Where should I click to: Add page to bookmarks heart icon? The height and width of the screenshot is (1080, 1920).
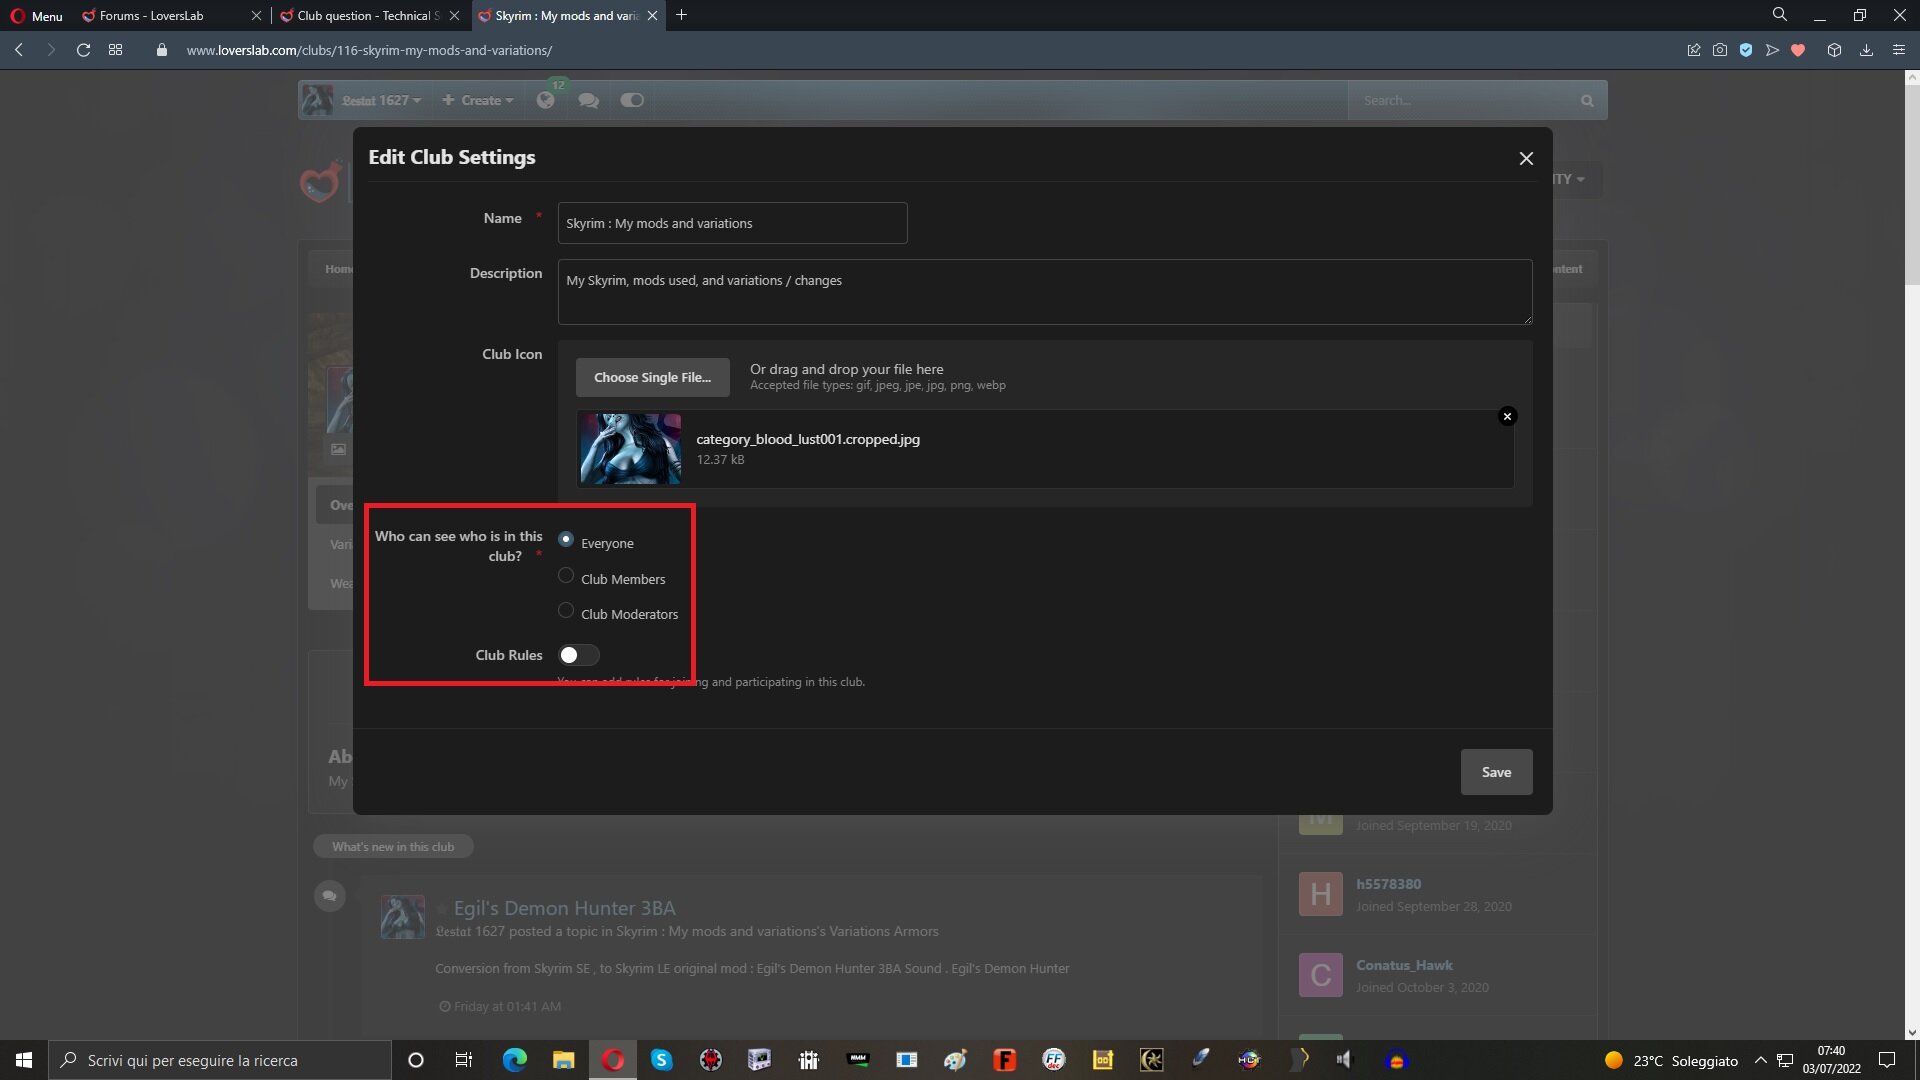coord(1798,50)
